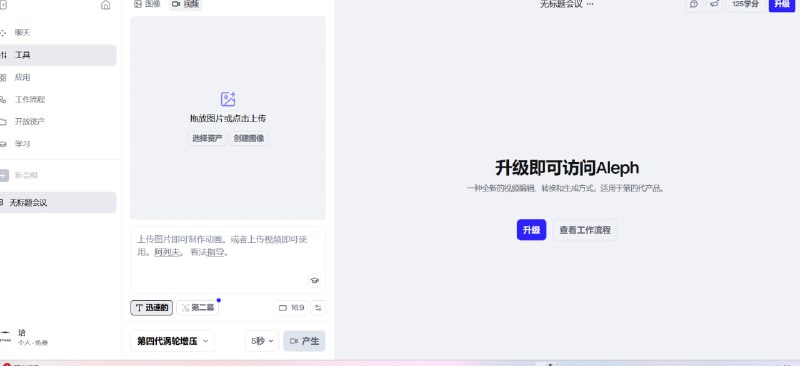This screenshot has height=366, width=800.
Task: Toggle the 第二幕 mode button
Action: (x=198, y=308)
